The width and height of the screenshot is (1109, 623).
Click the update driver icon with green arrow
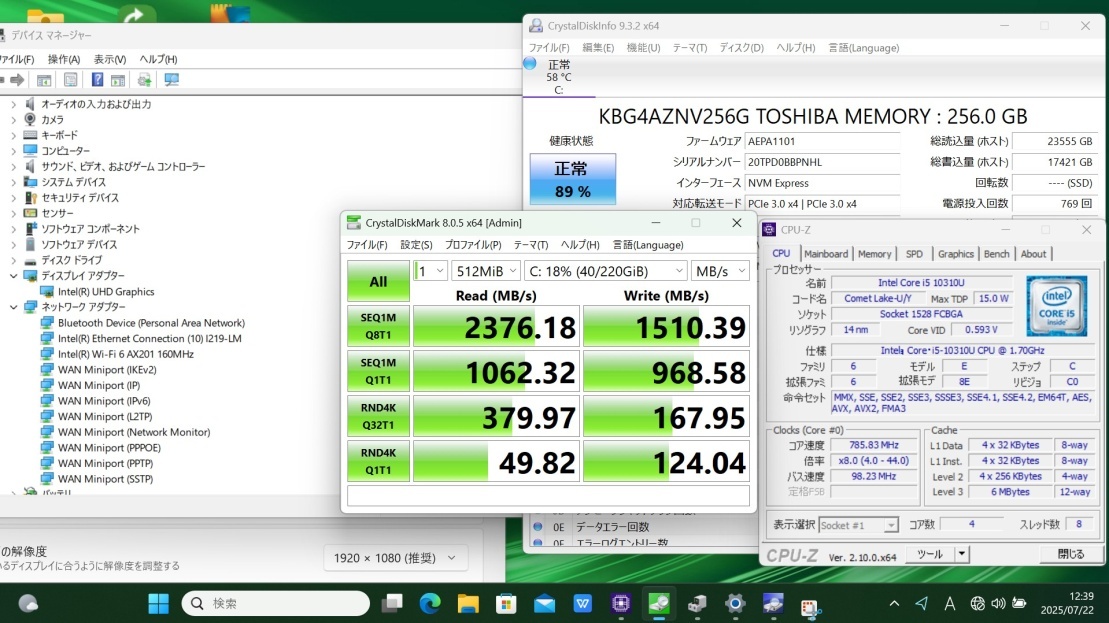[144, 80]
